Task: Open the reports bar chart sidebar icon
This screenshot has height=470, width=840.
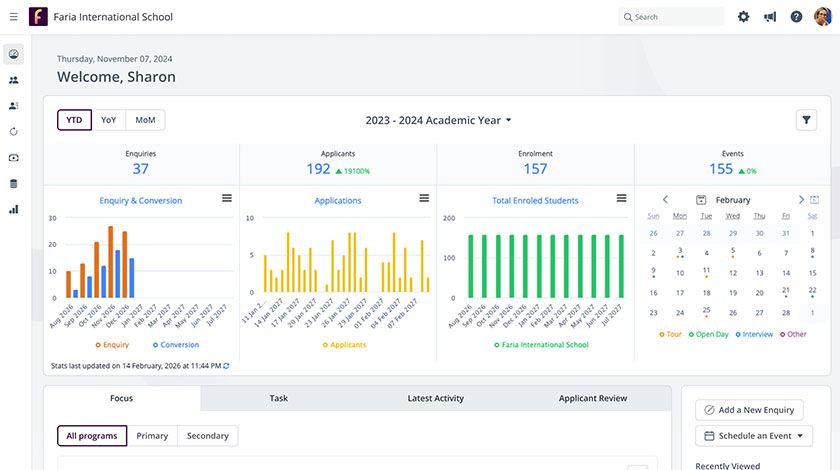Action: [x=13, y=210]
